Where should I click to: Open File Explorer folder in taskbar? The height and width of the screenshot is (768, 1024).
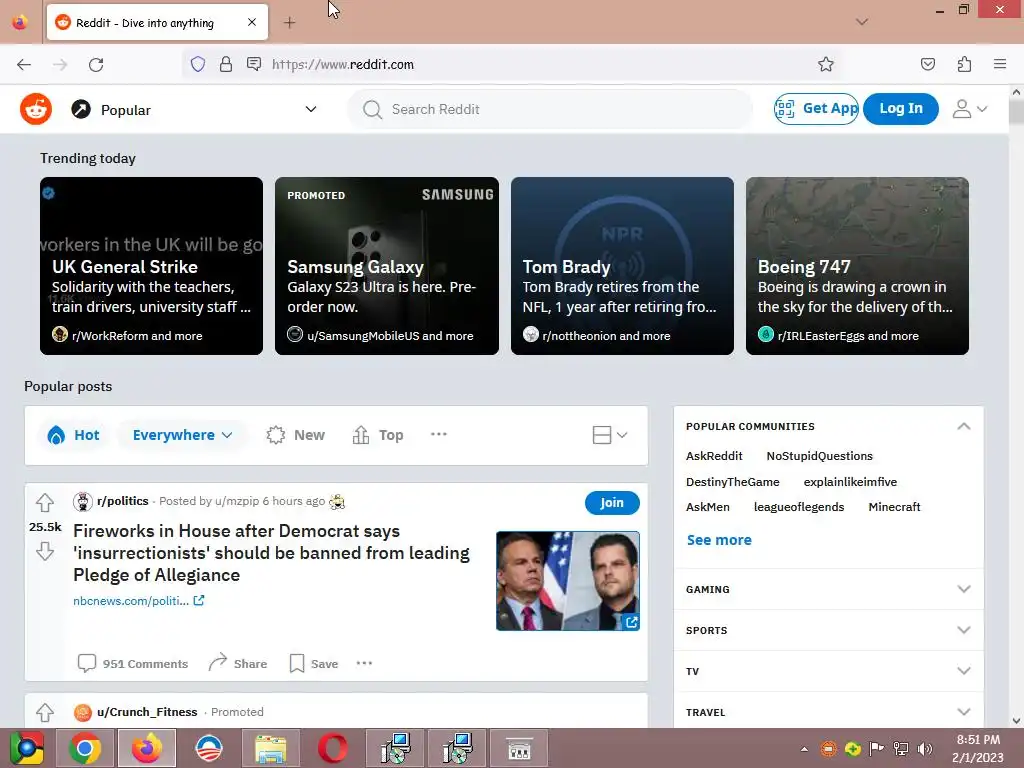(270, 748)
